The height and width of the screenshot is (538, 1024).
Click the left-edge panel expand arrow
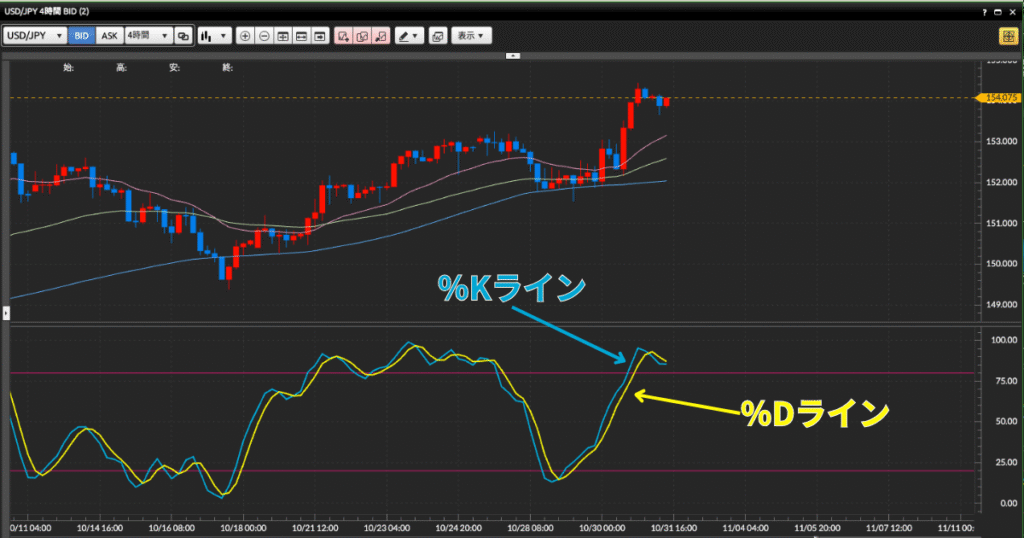[x=5, y=314]
